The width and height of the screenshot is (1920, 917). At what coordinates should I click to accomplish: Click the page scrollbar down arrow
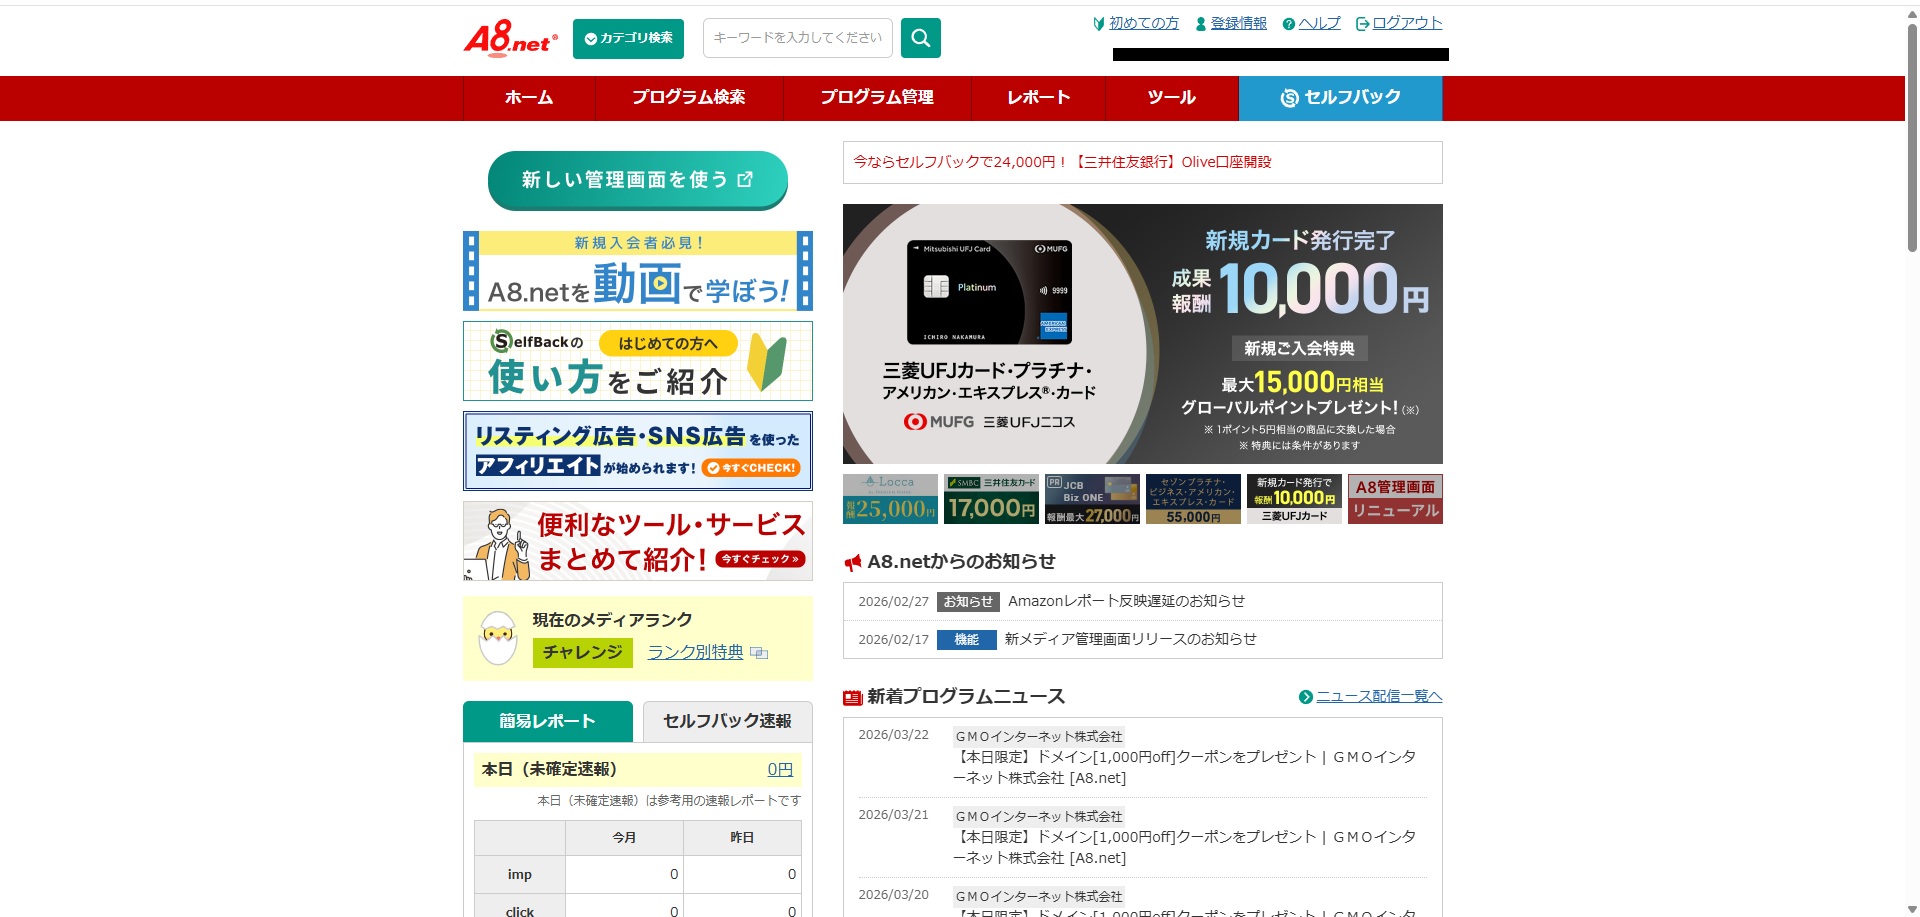tap(1912, 909)
